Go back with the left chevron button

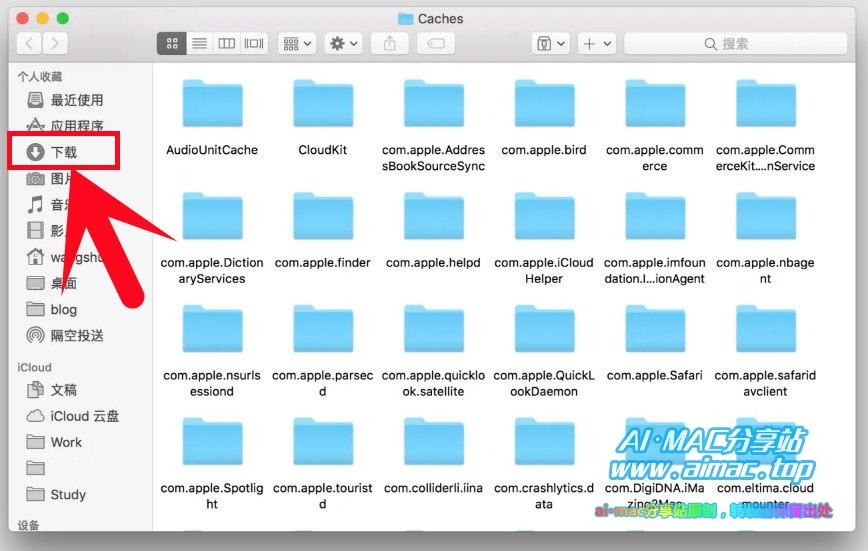coord(30,43)
